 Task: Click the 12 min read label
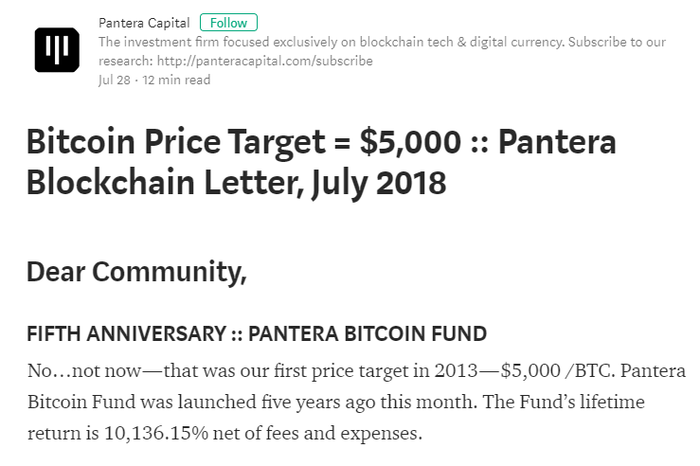coord(176,80)
